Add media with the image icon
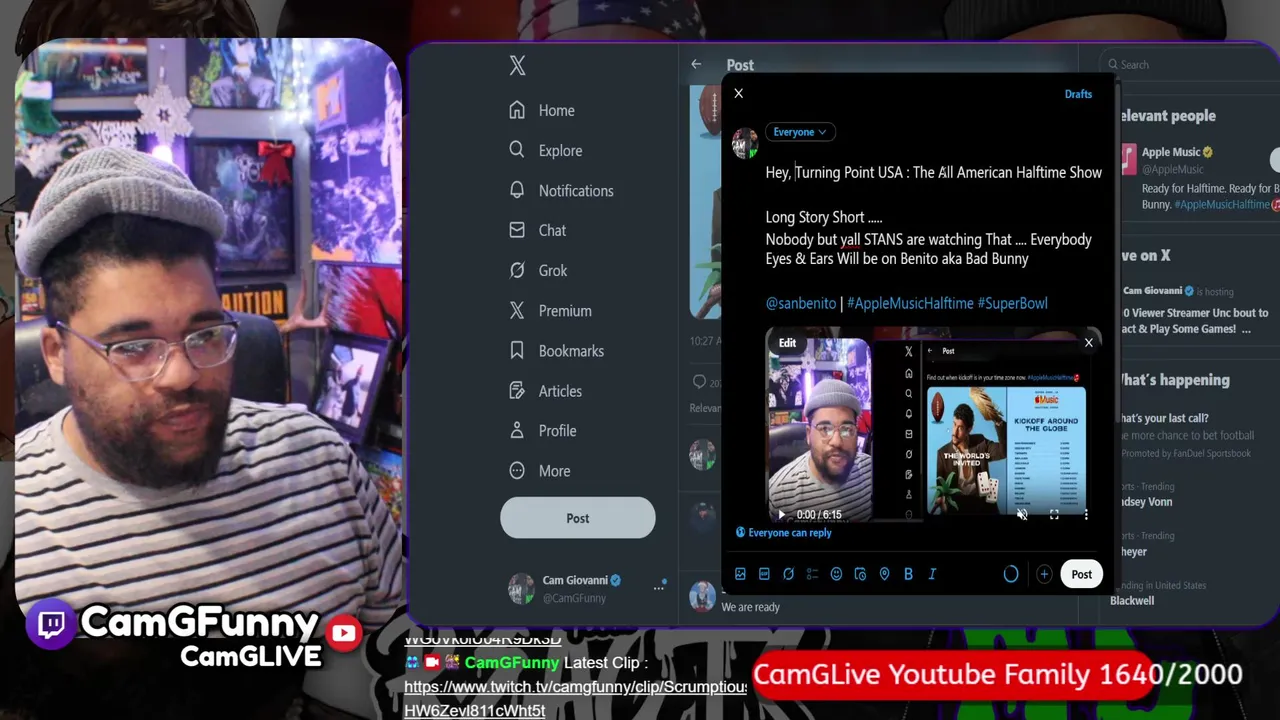This screenshot has height=720, width=1280. (740, 574)
